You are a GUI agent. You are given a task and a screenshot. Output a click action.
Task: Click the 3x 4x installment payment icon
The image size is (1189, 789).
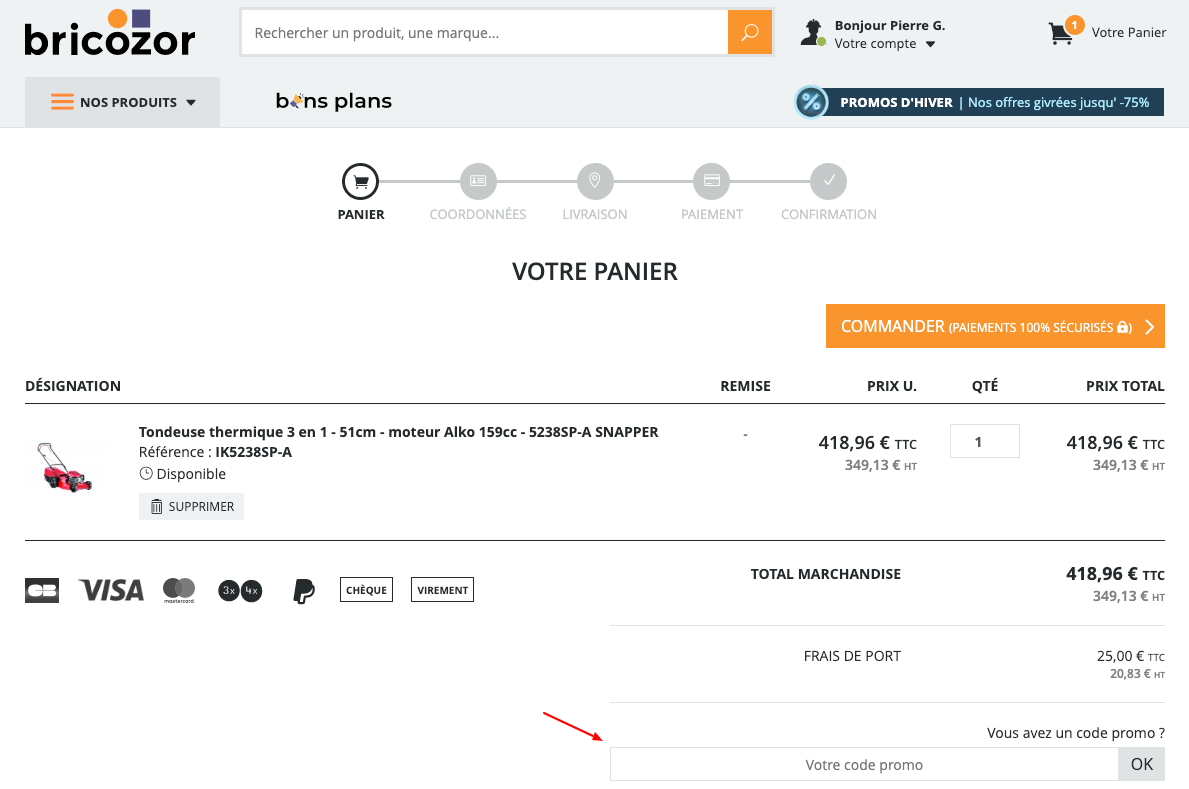tap(240, 590)
